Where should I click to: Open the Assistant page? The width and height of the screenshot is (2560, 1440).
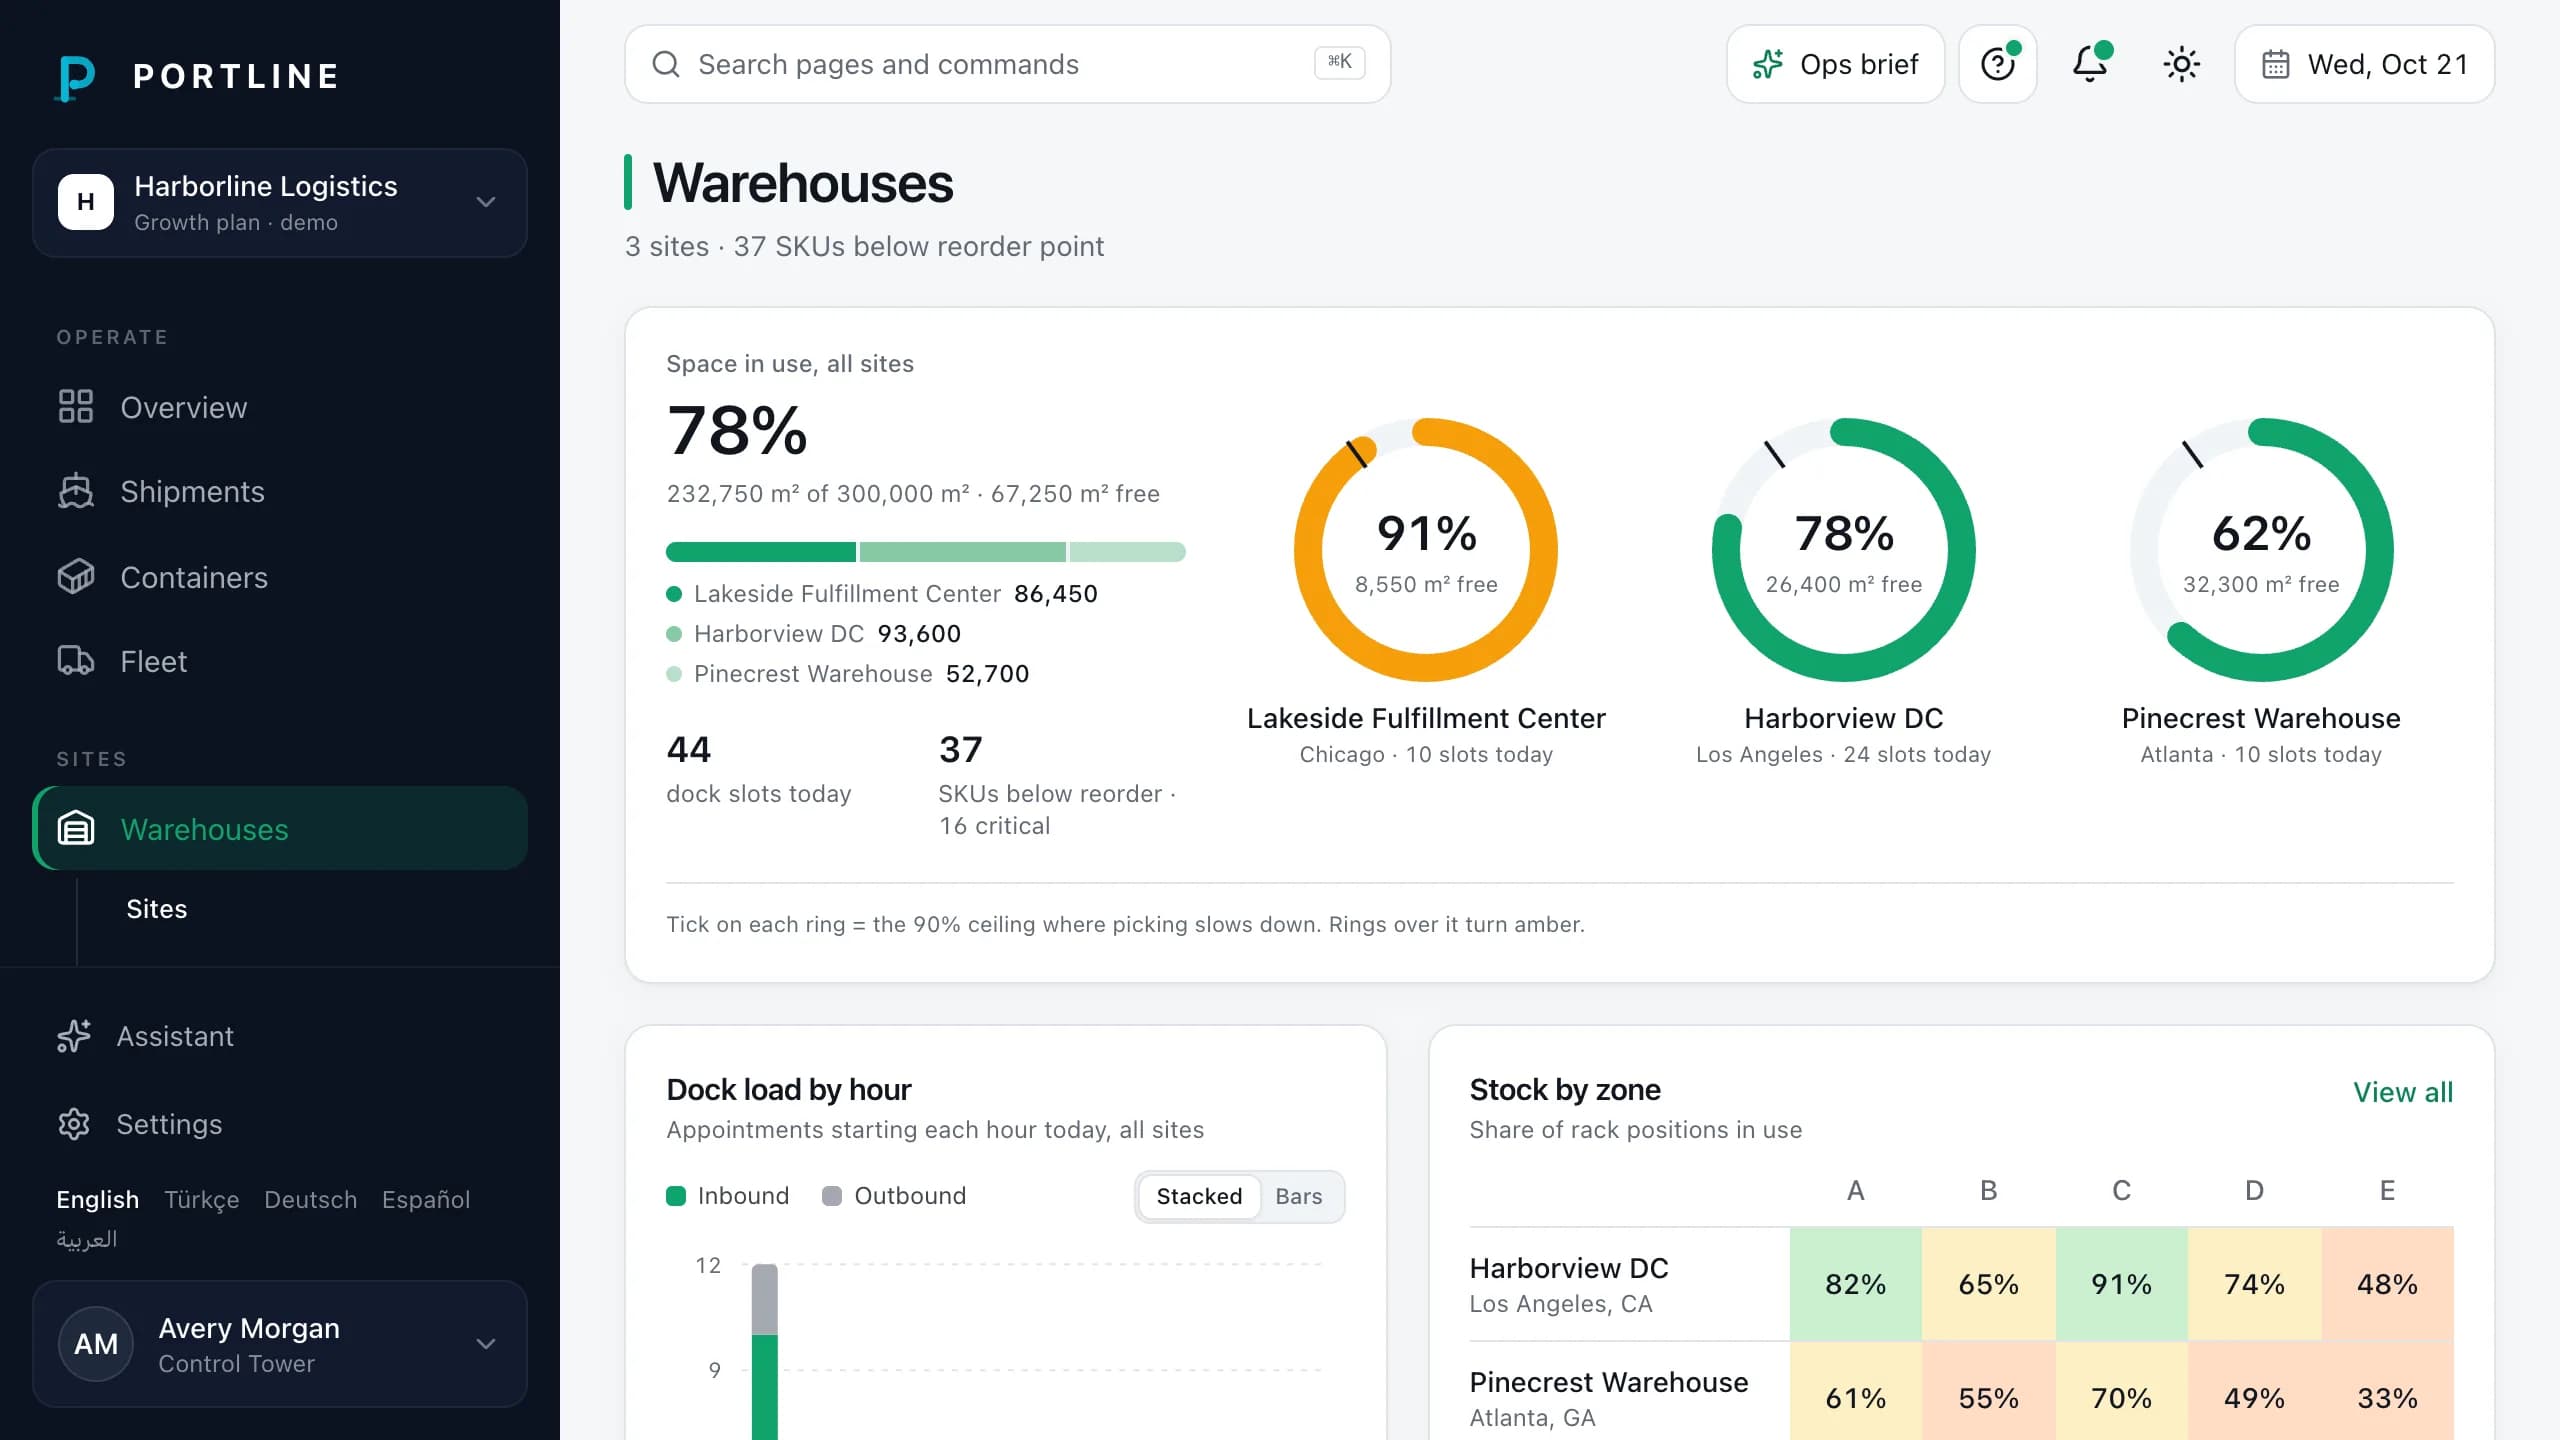pyautogui.click(x=280, y=1036)
